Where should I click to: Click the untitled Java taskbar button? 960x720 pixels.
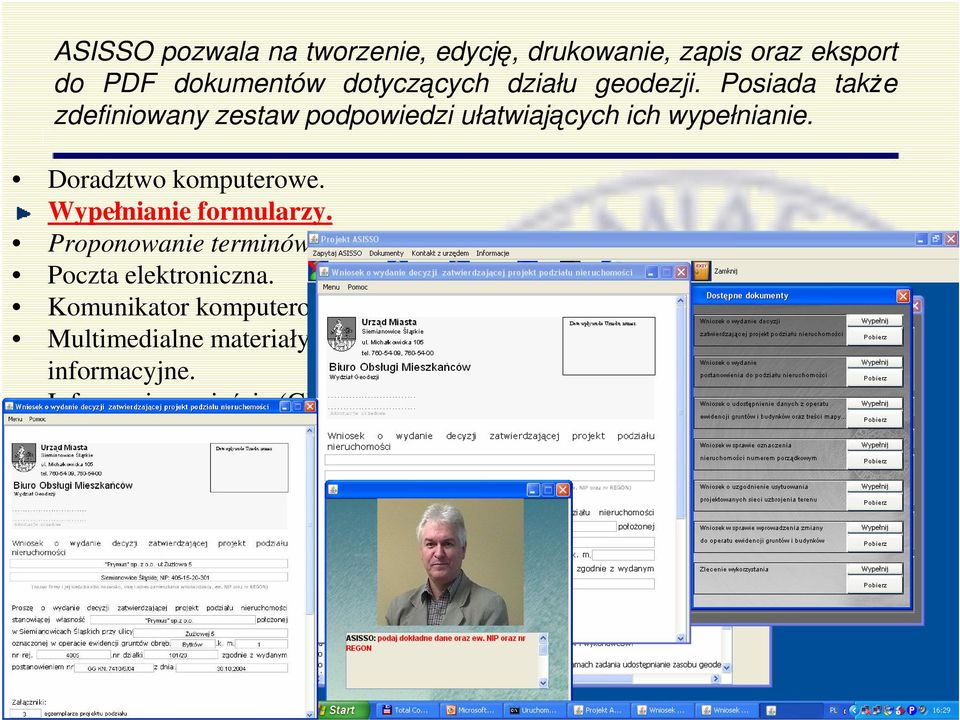coord(789,710)
